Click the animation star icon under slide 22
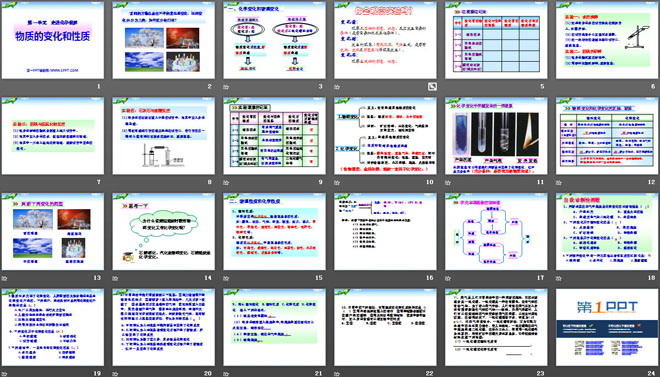Viewport: 660px width, 377px height. [x=337, y=373]
